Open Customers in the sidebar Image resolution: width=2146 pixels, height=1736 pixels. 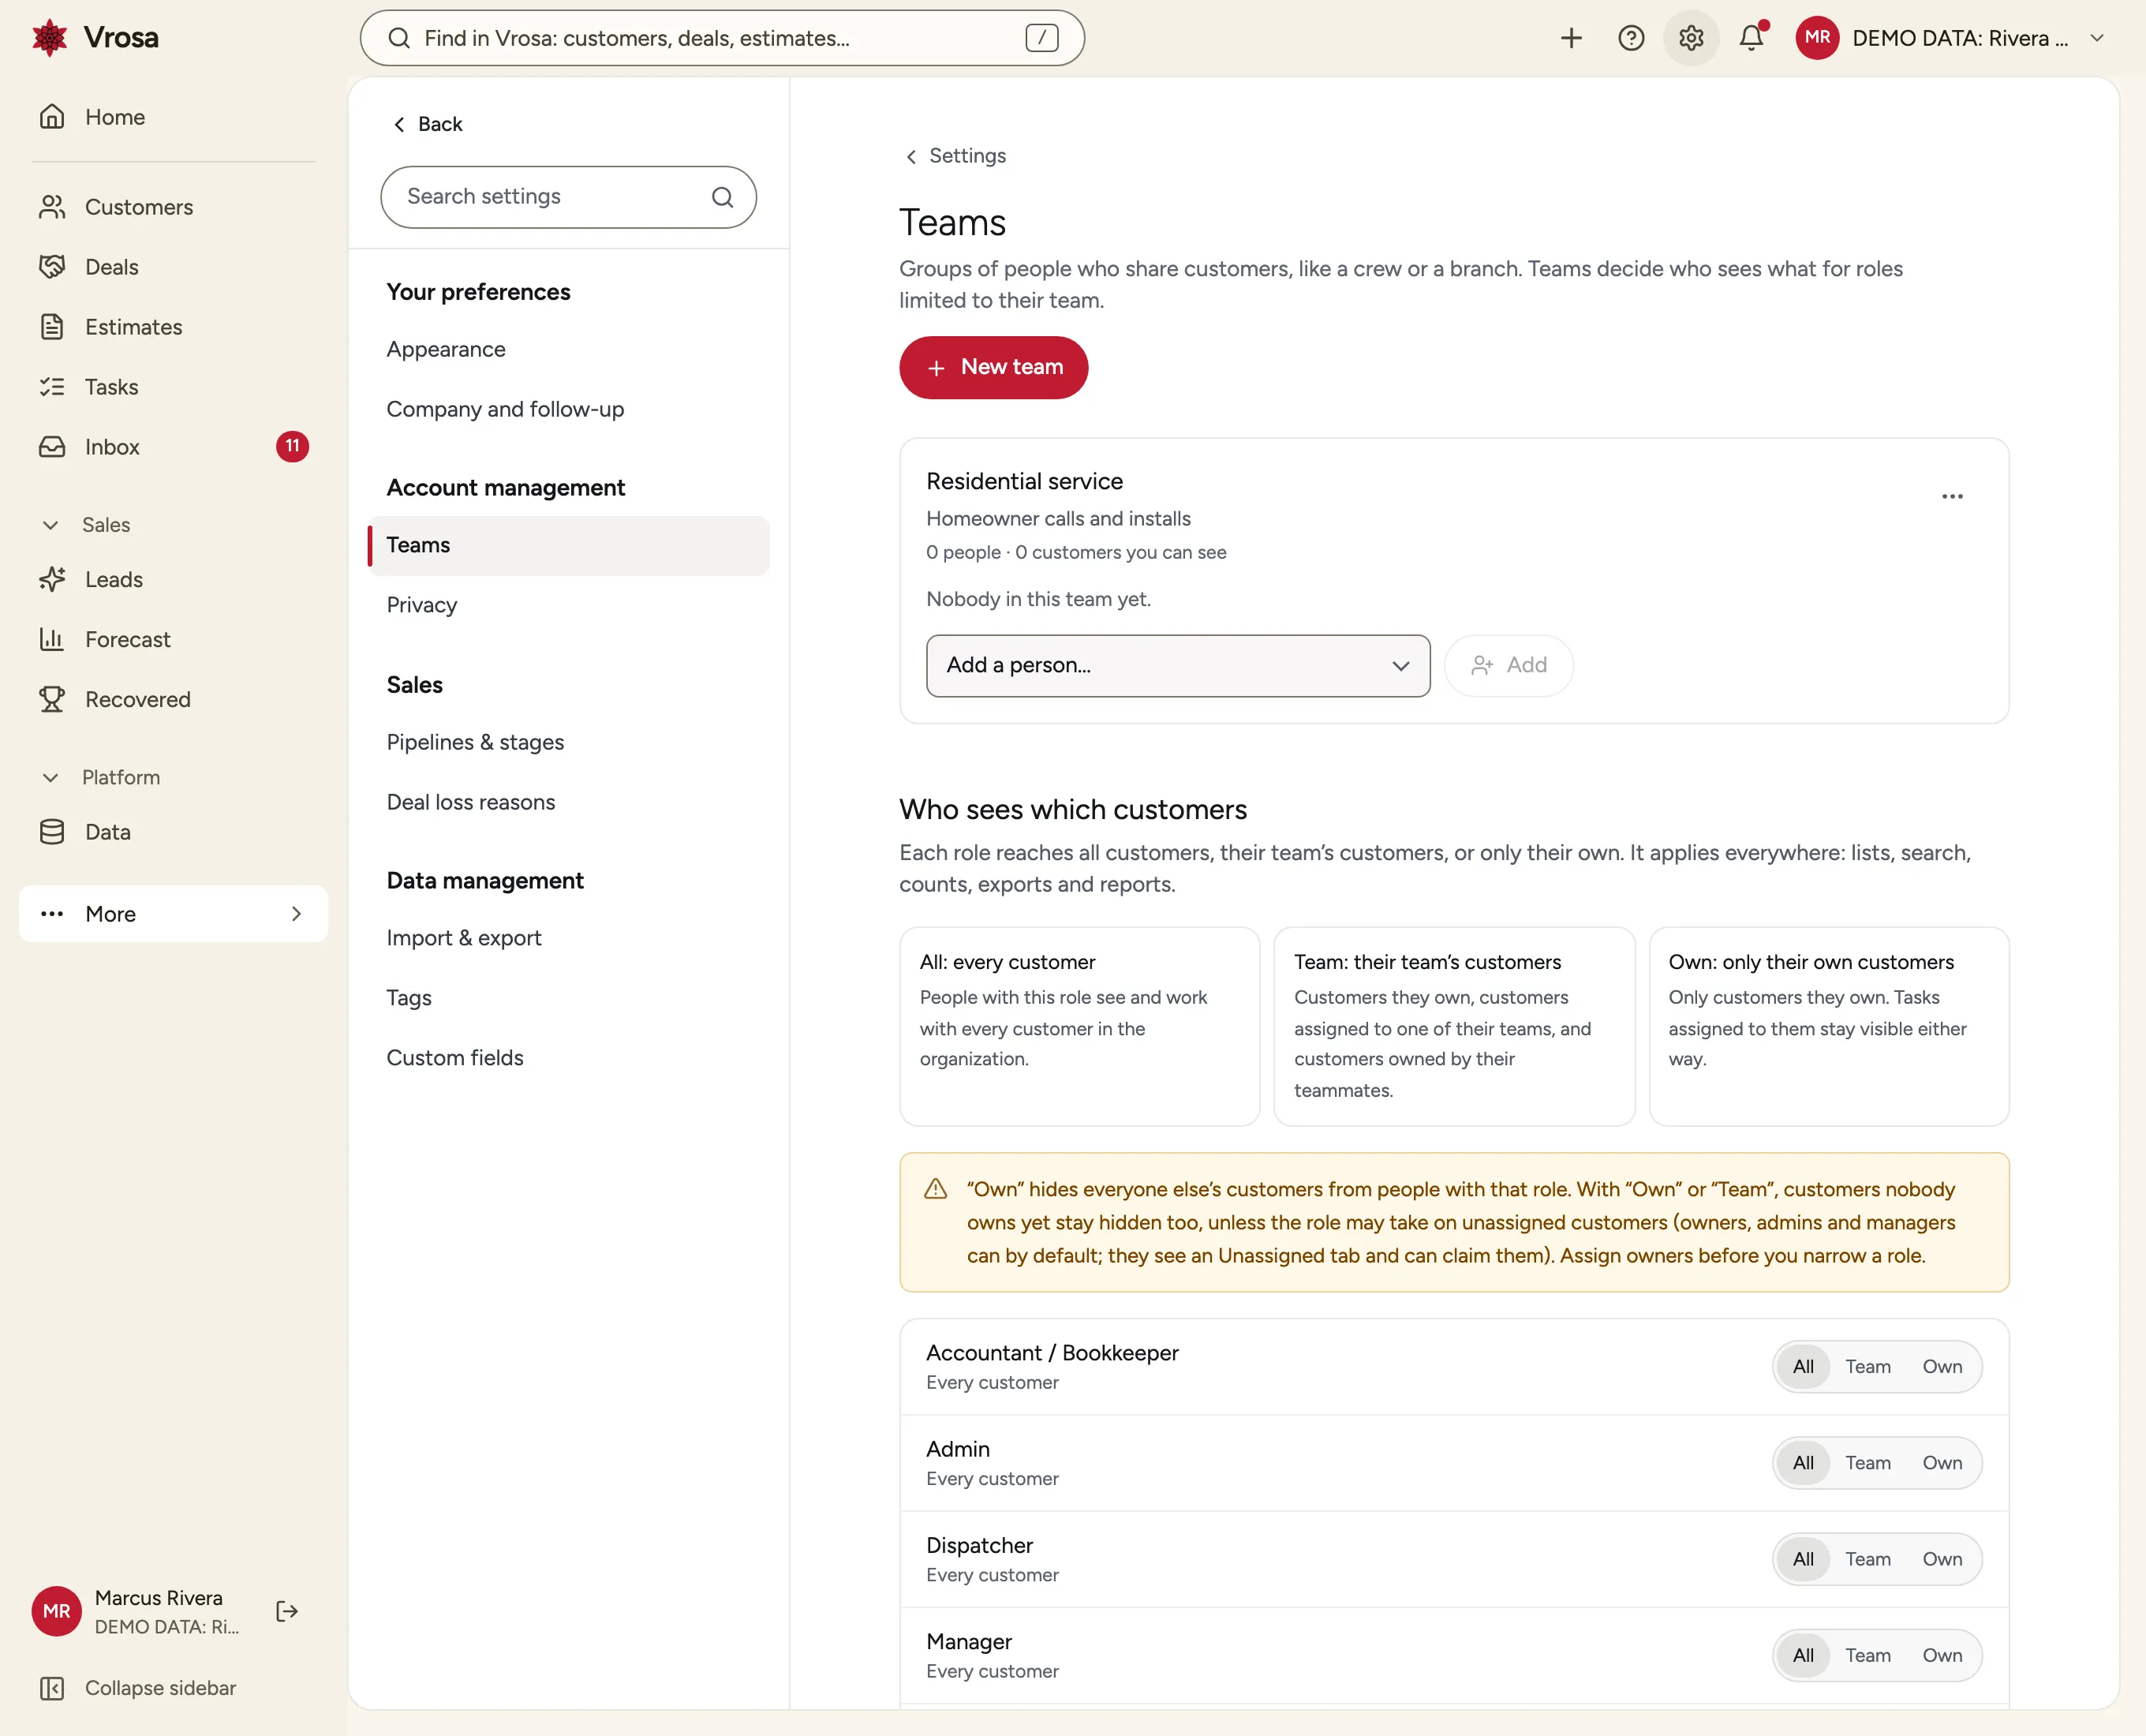click(x=173, y=207)
